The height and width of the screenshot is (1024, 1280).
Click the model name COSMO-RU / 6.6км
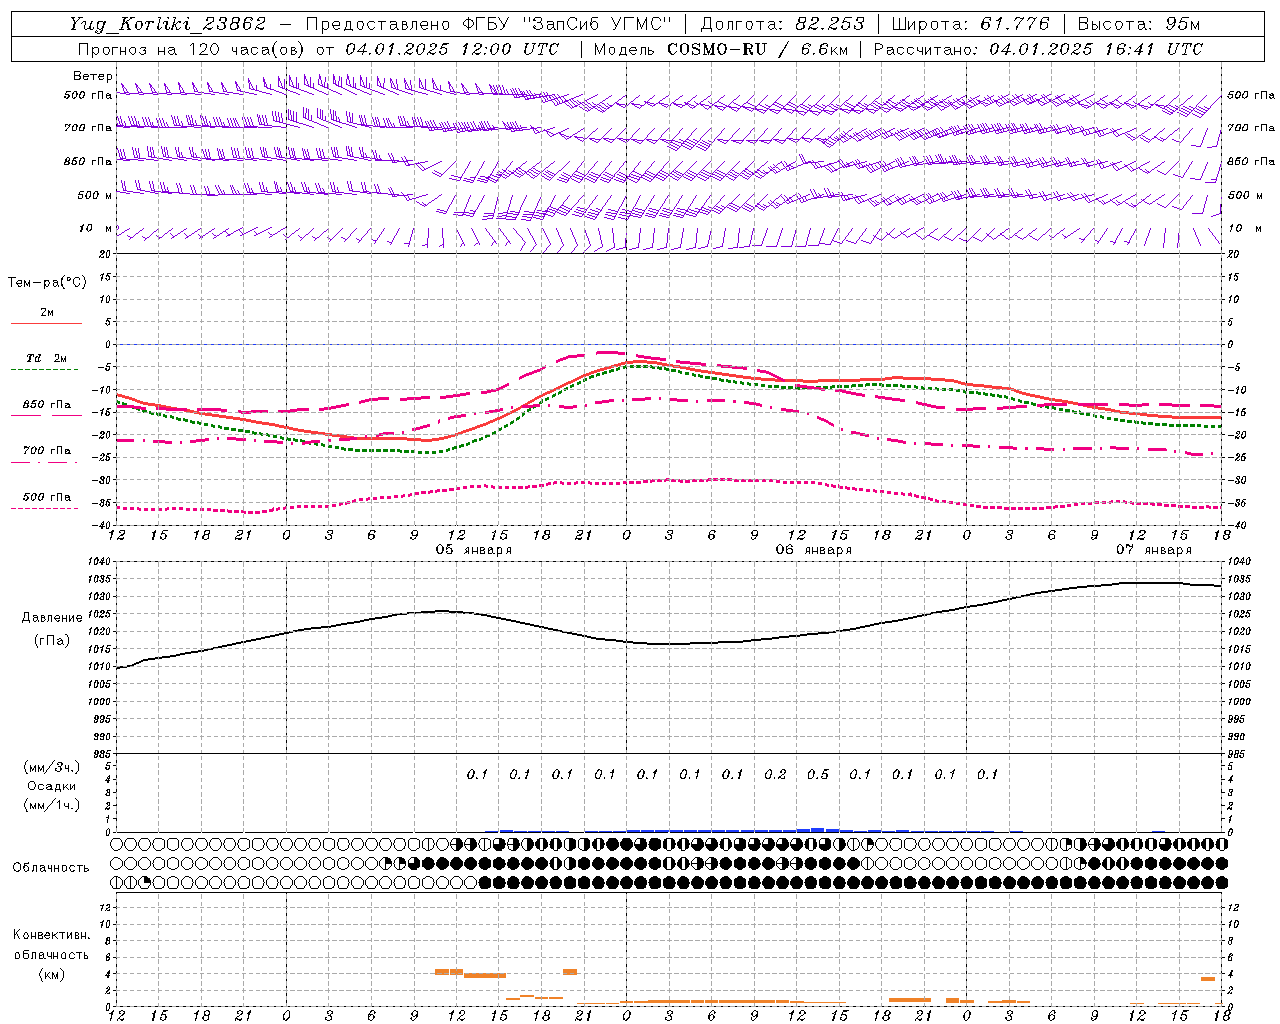click(x=757, y=49)
